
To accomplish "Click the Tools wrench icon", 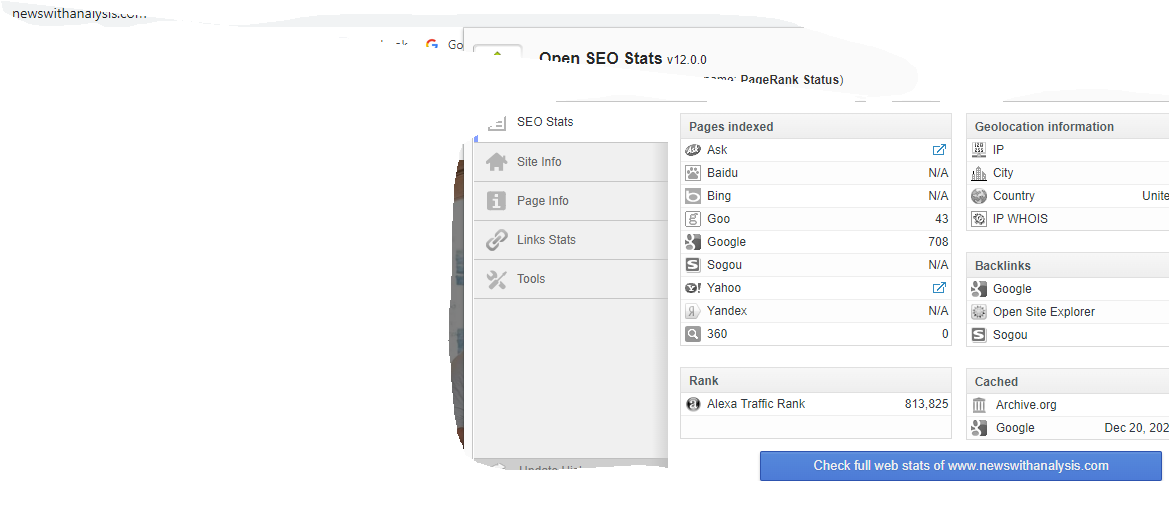I will pyautogui.click(x=497, y=279).
